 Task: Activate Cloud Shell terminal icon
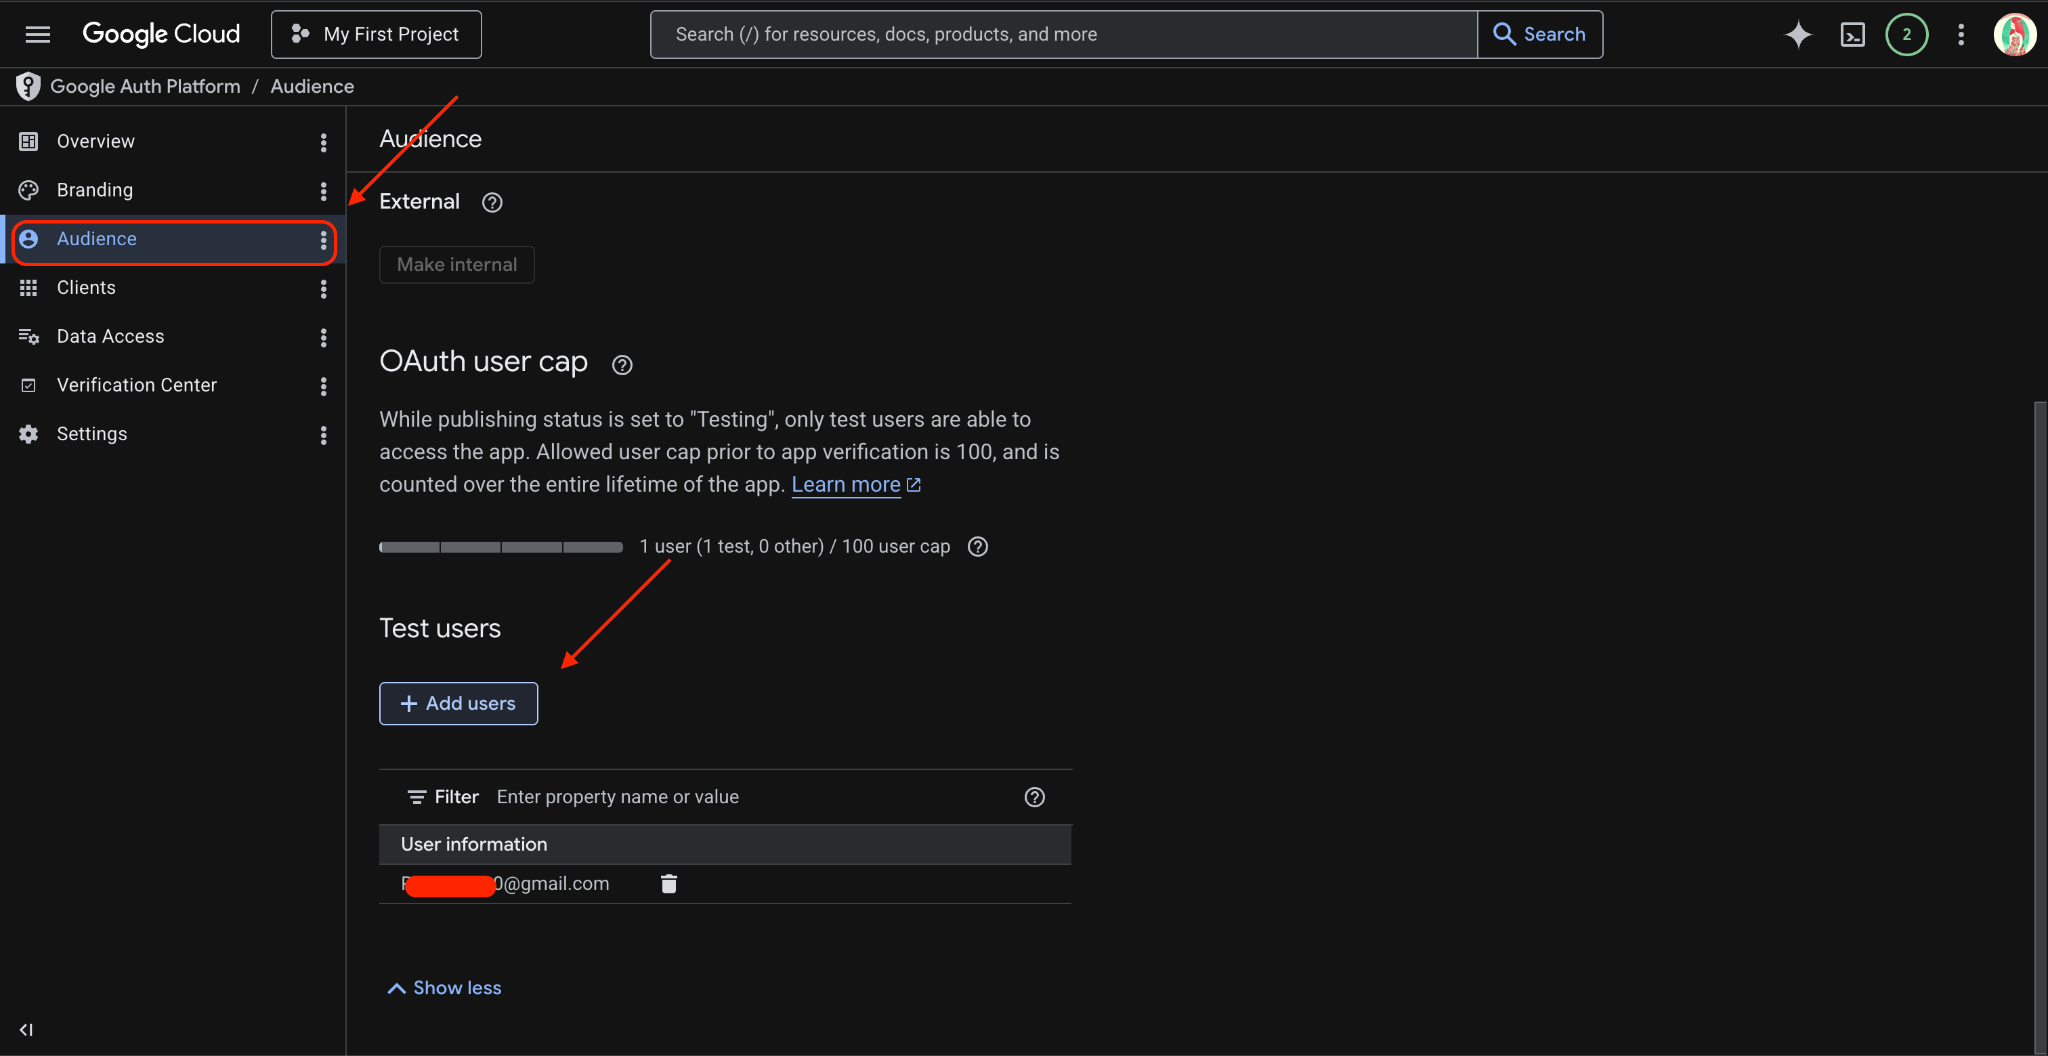coord(1852,34)
